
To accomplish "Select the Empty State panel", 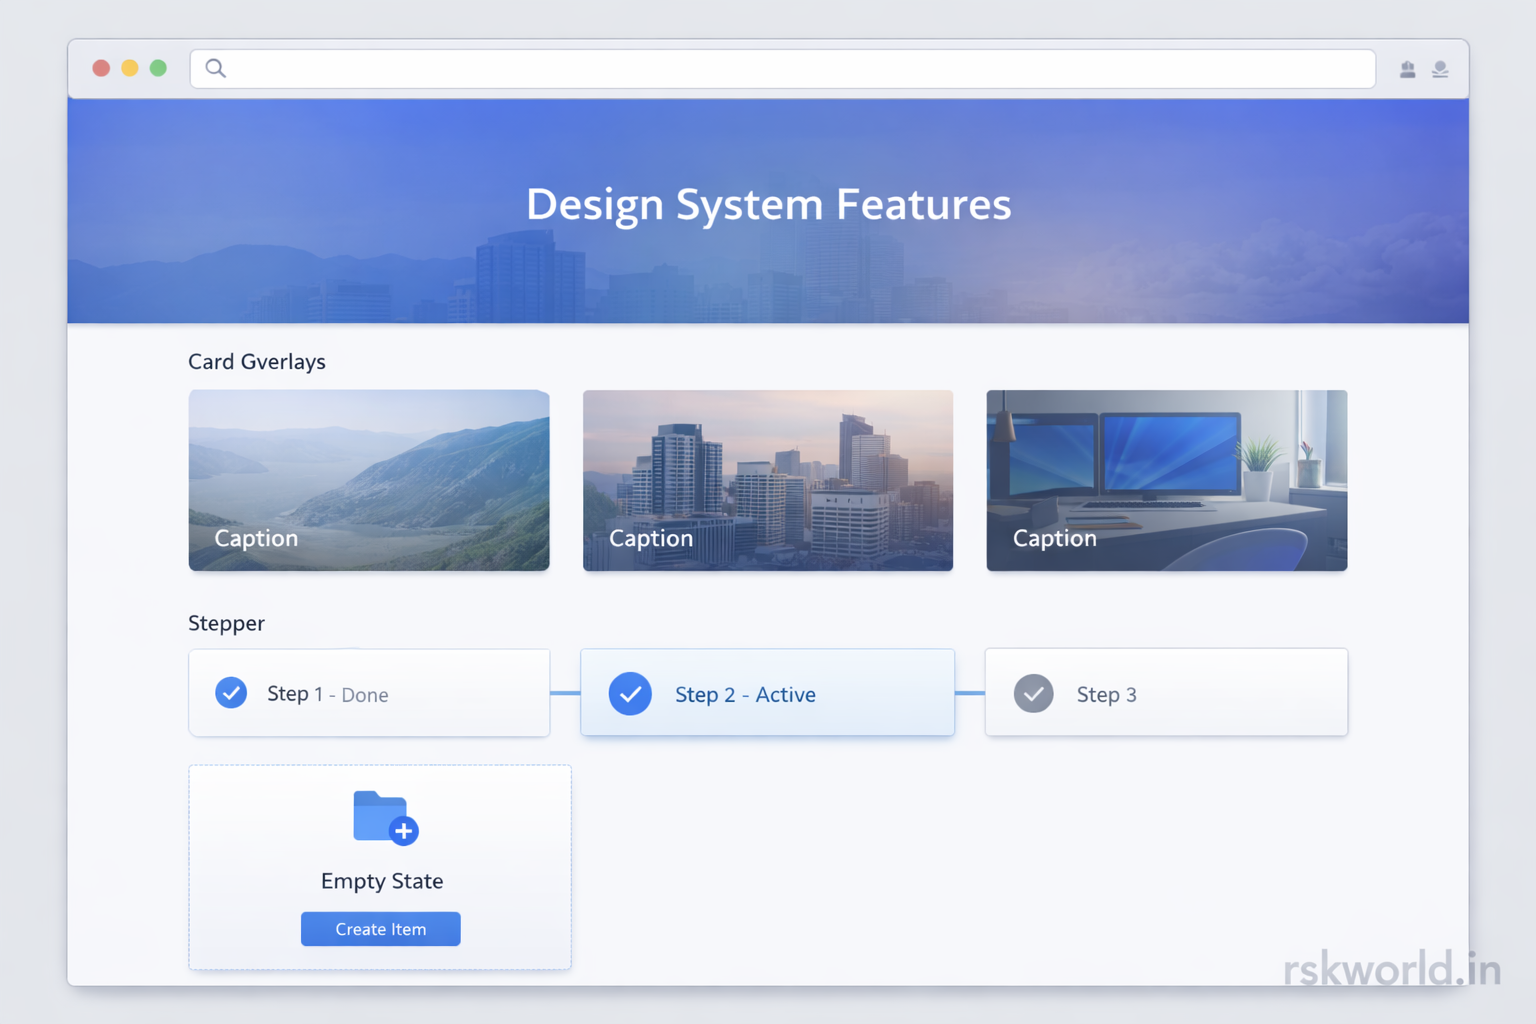I will tap(380, 867).
